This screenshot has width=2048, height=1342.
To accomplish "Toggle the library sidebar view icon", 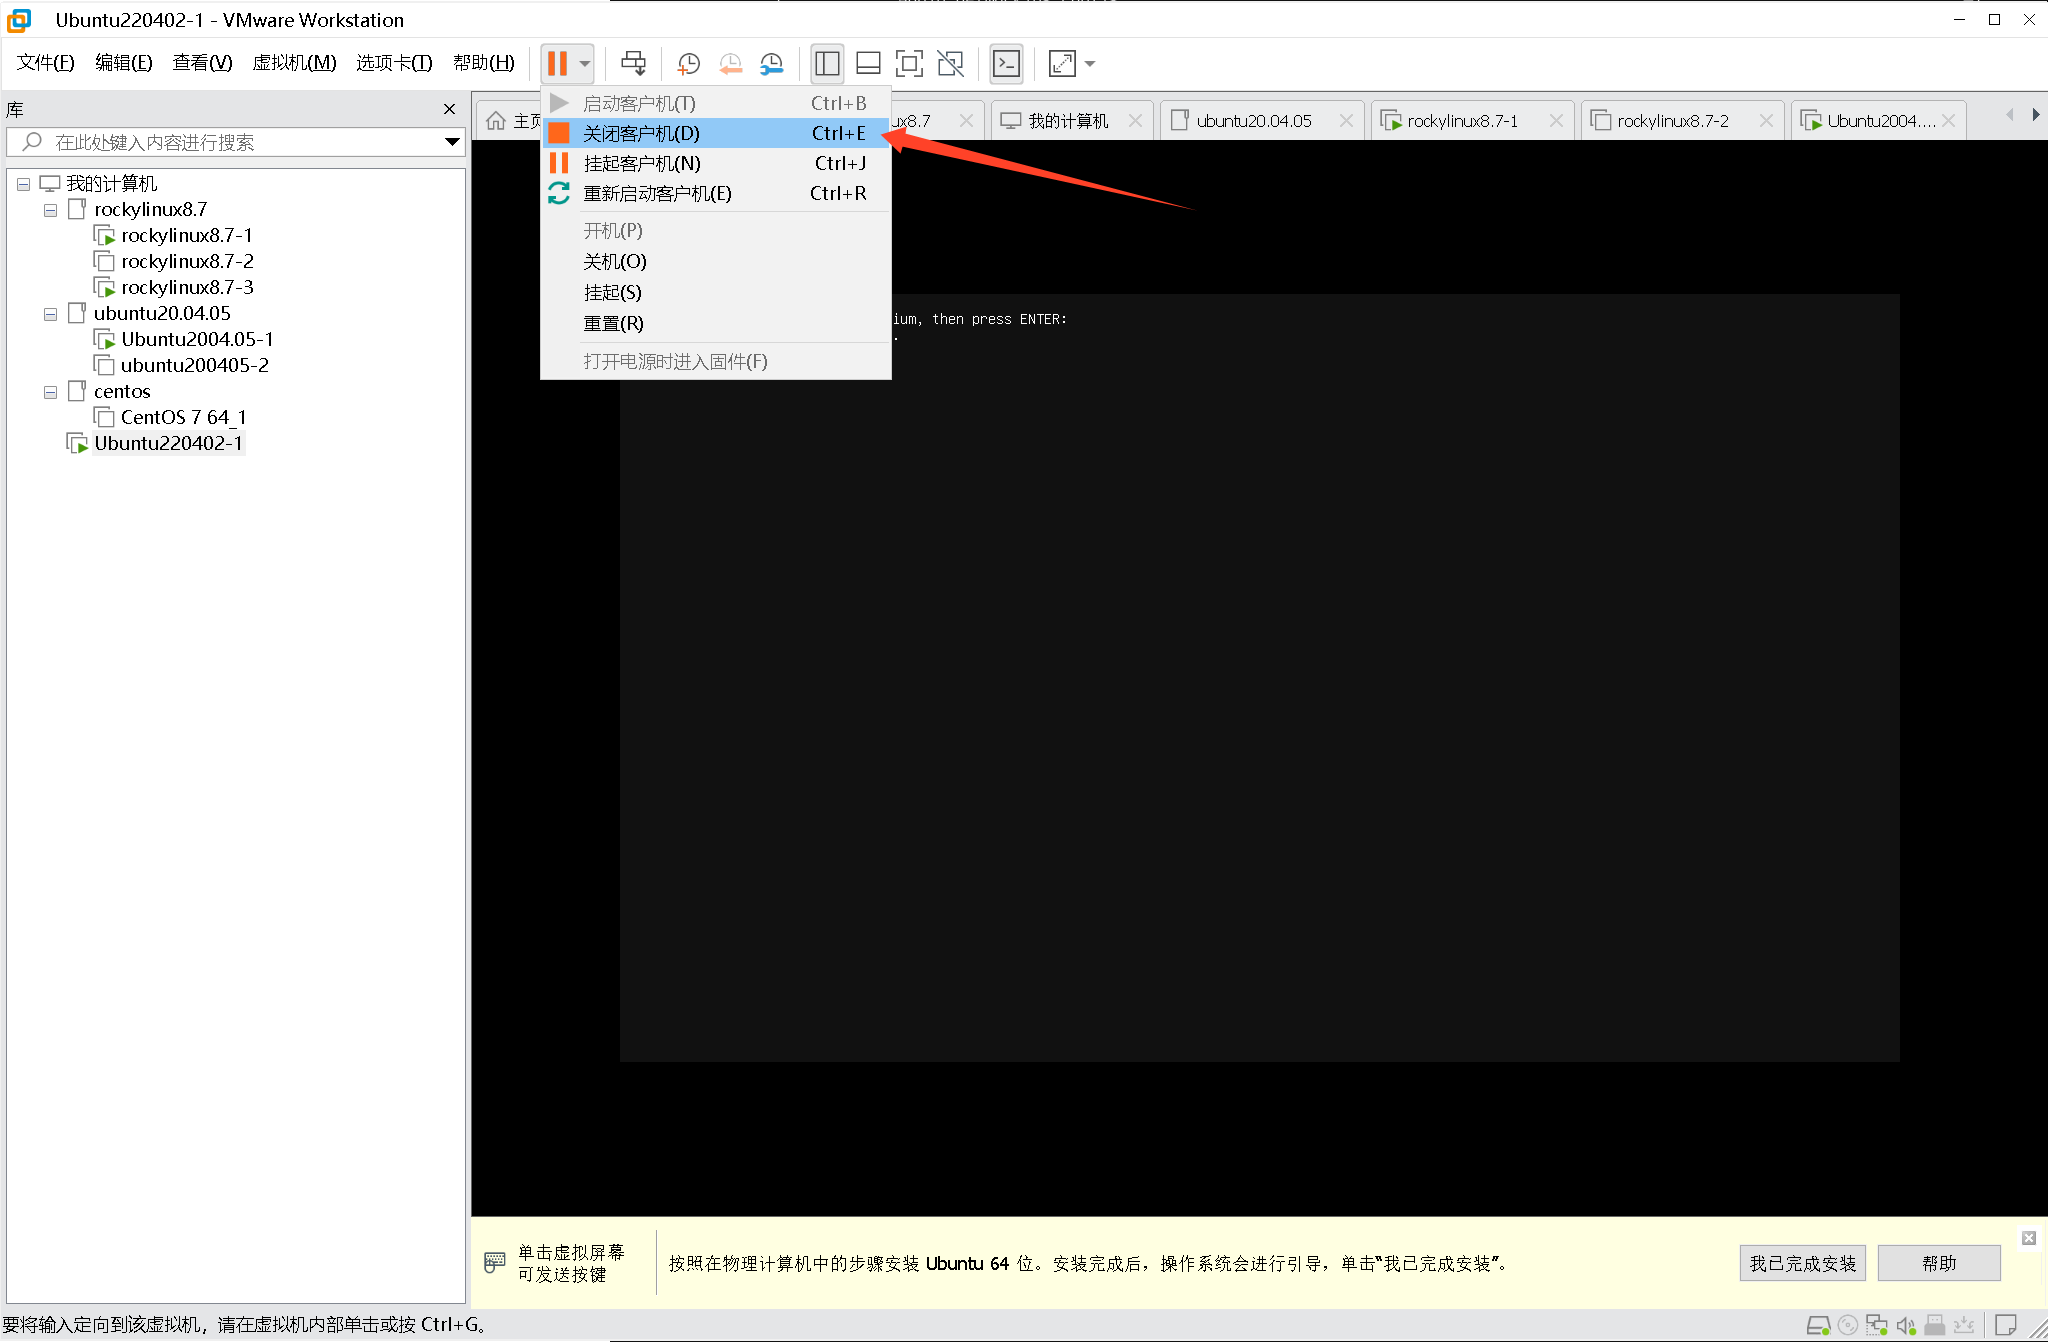I will click(827, 64).
